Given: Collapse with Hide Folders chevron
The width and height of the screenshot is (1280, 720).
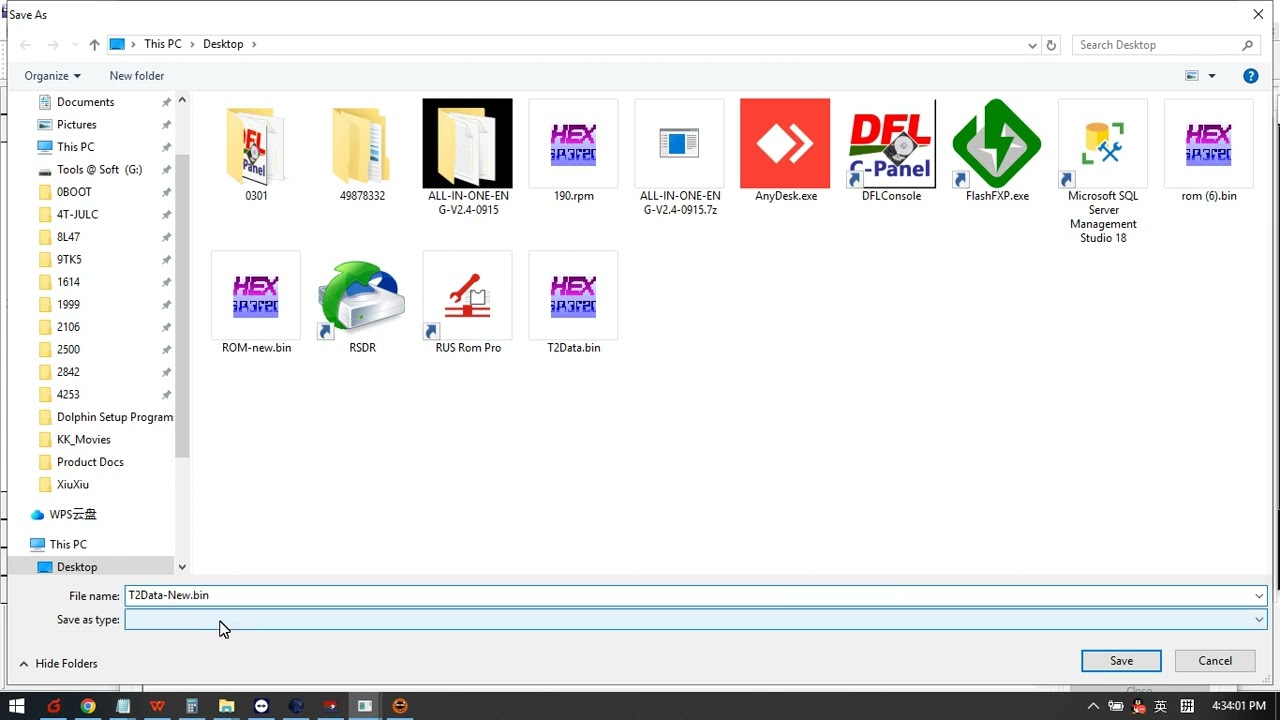Looking at the screenshot, I should point(24,664).
